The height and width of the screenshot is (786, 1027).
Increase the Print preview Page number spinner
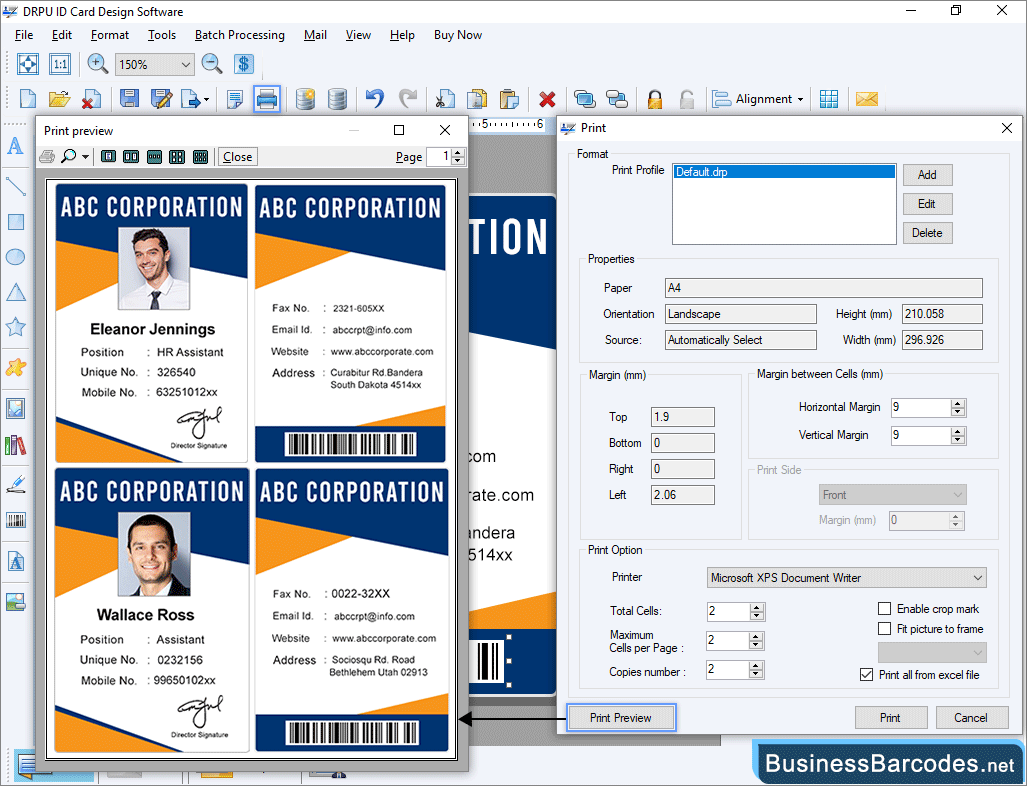[x=458, y=153]
